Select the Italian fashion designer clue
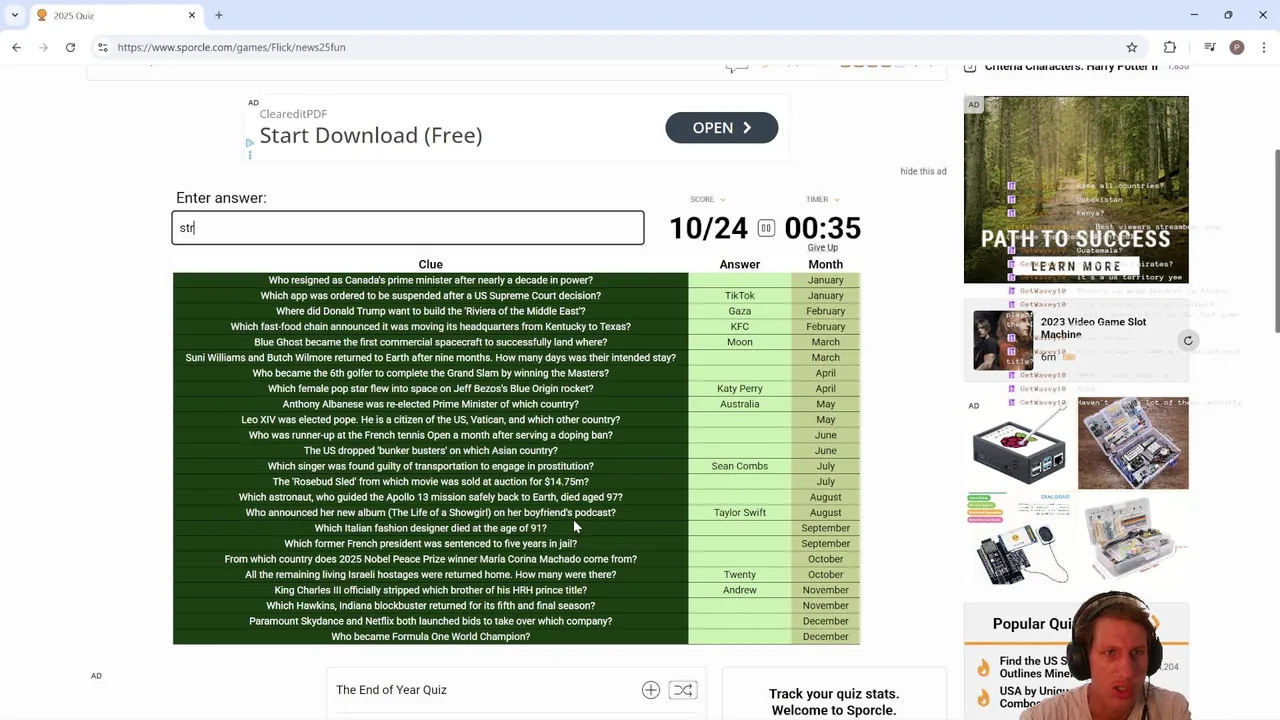 pyautogui.click(x=430, y=528)
